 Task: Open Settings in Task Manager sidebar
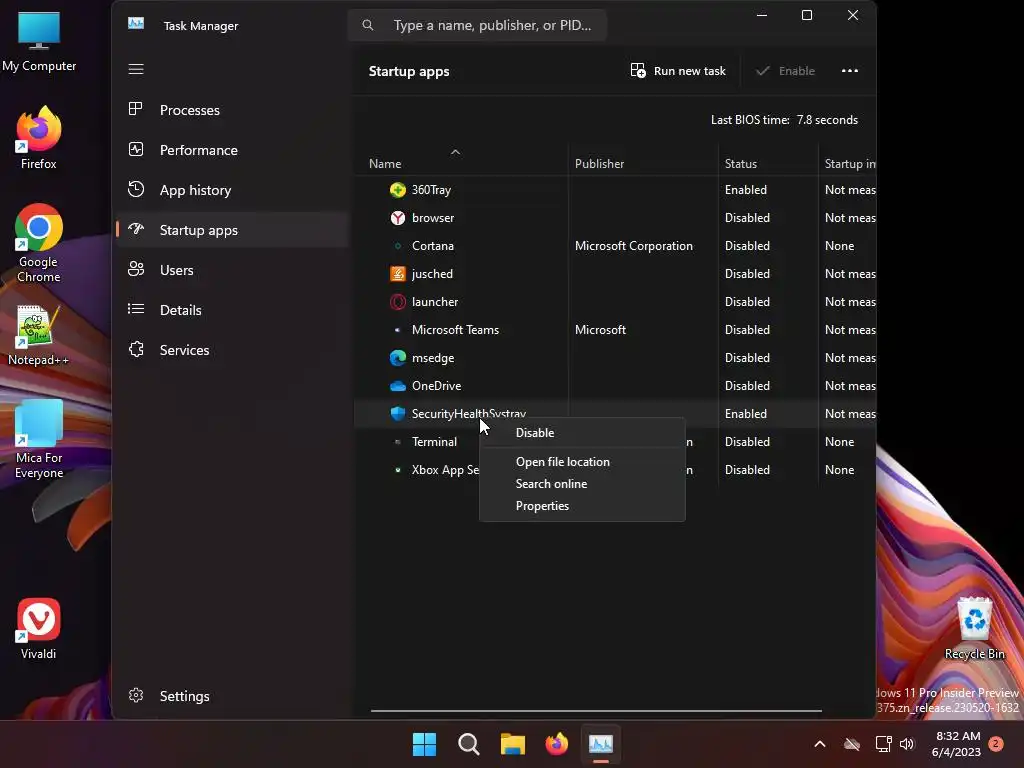tap(232, 696)
